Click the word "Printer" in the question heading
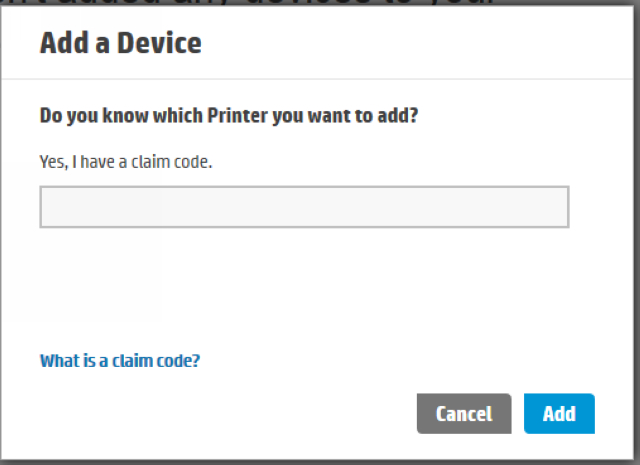Image resolution: width=640 pixels, height=465 pixels. click(x=209, y=116)
